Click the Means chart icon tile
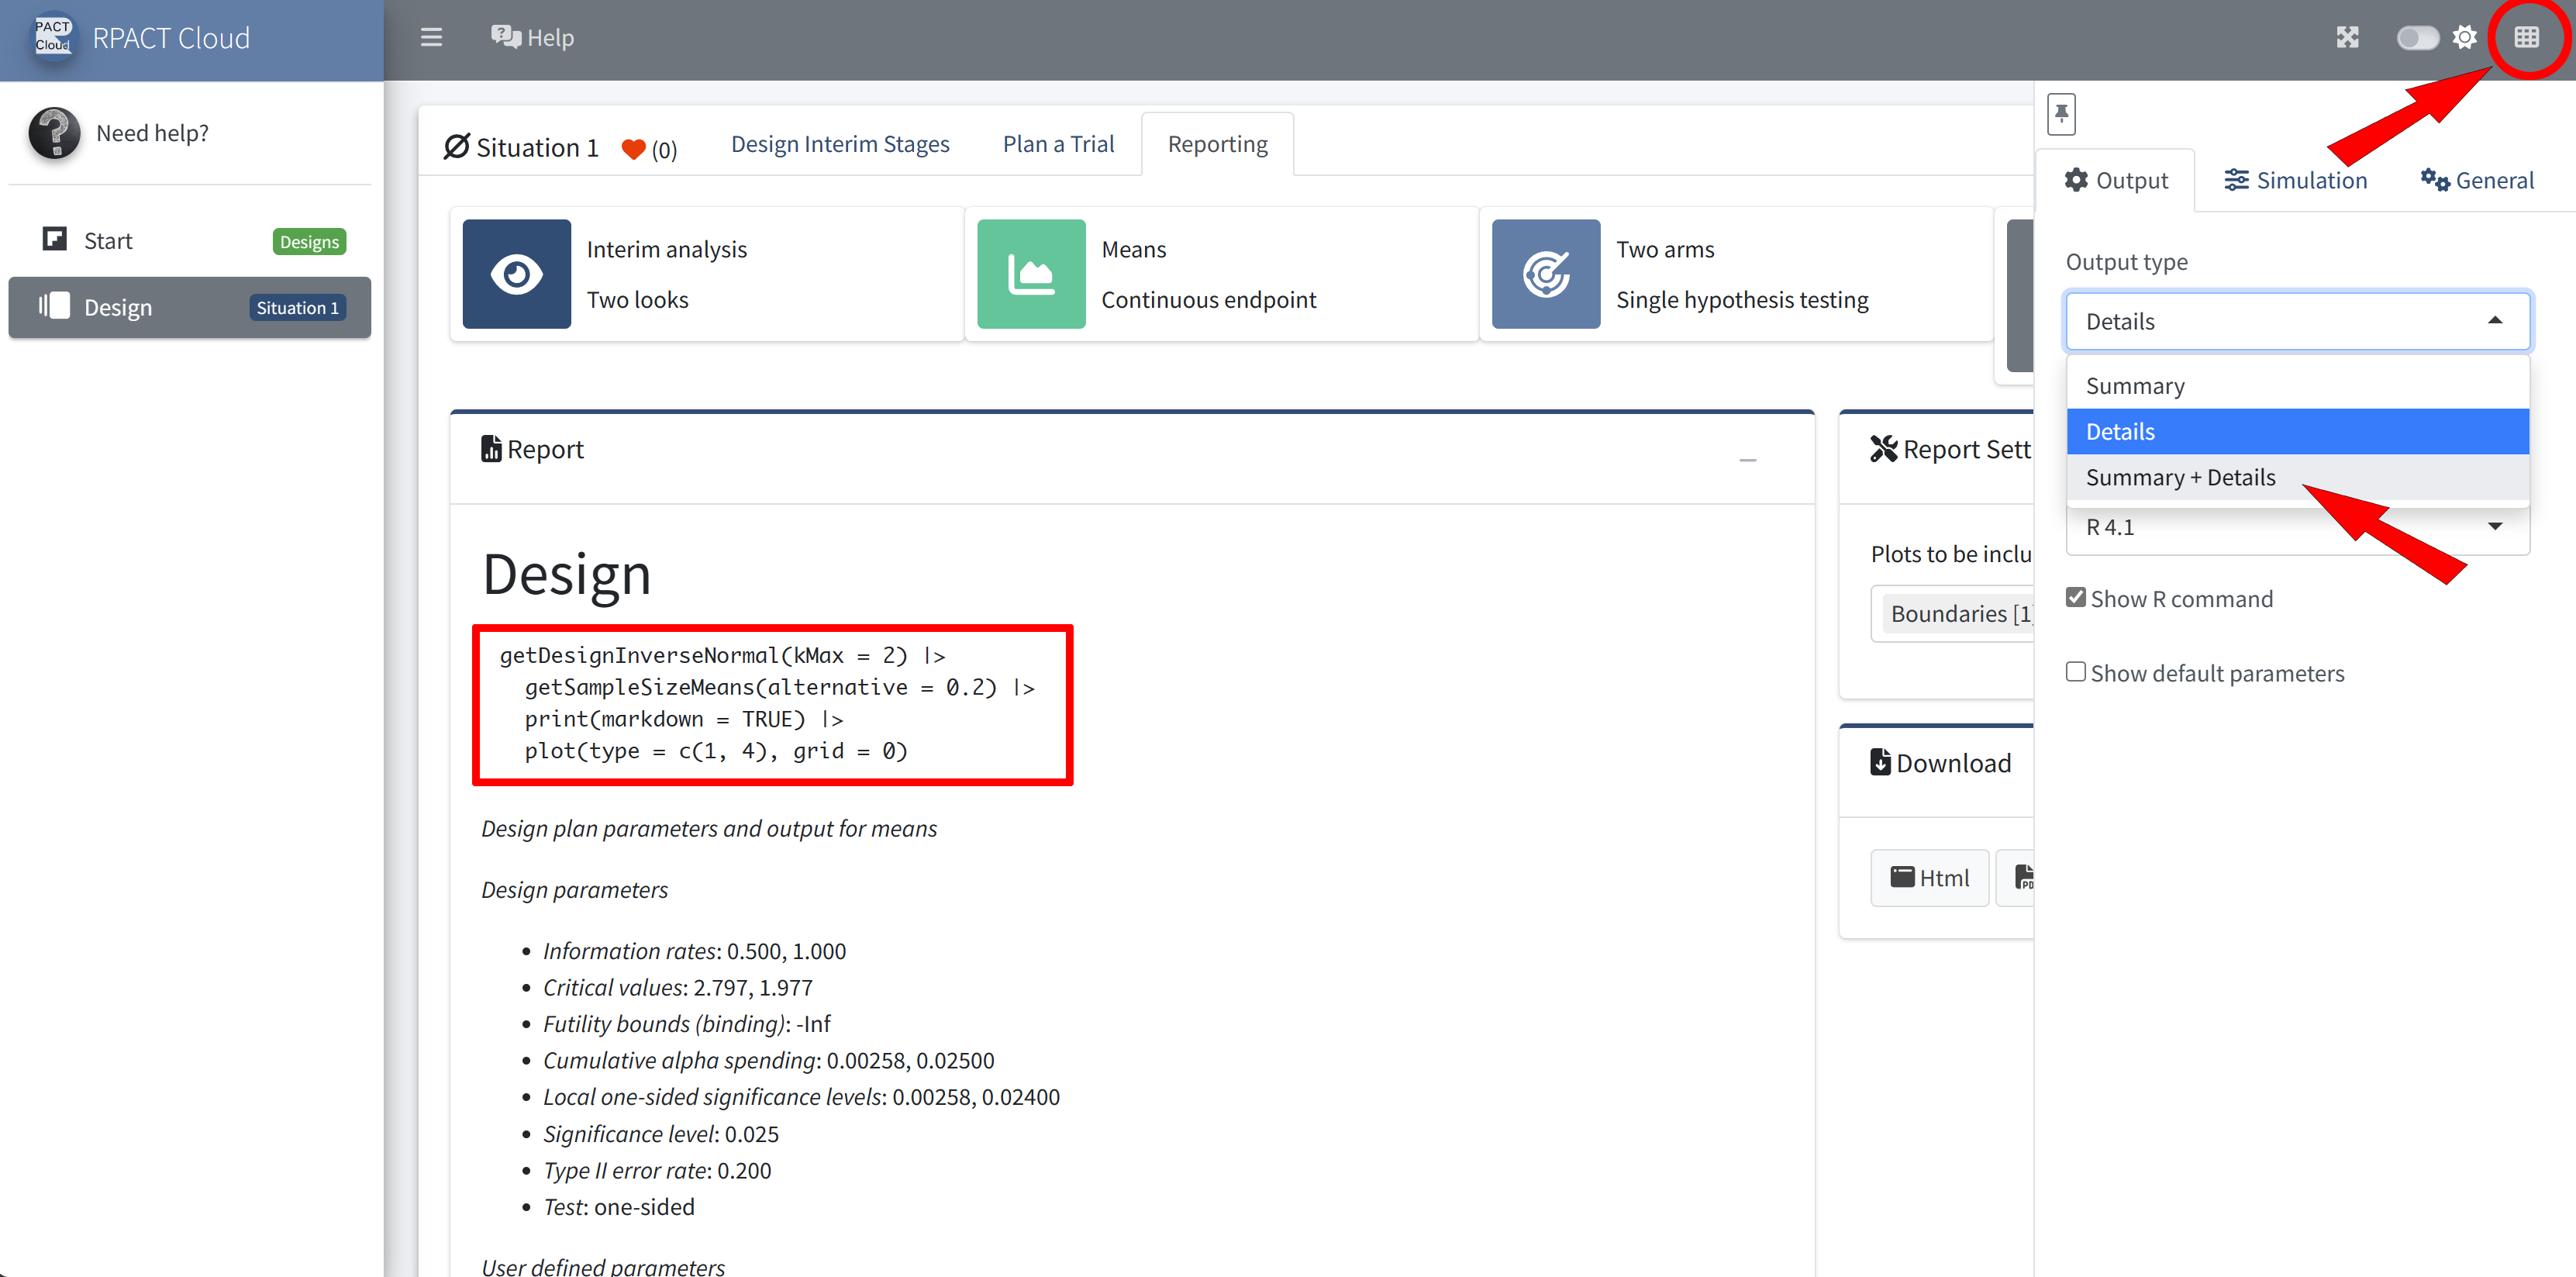The image size is (2576, 1277). pos(1030,274)
